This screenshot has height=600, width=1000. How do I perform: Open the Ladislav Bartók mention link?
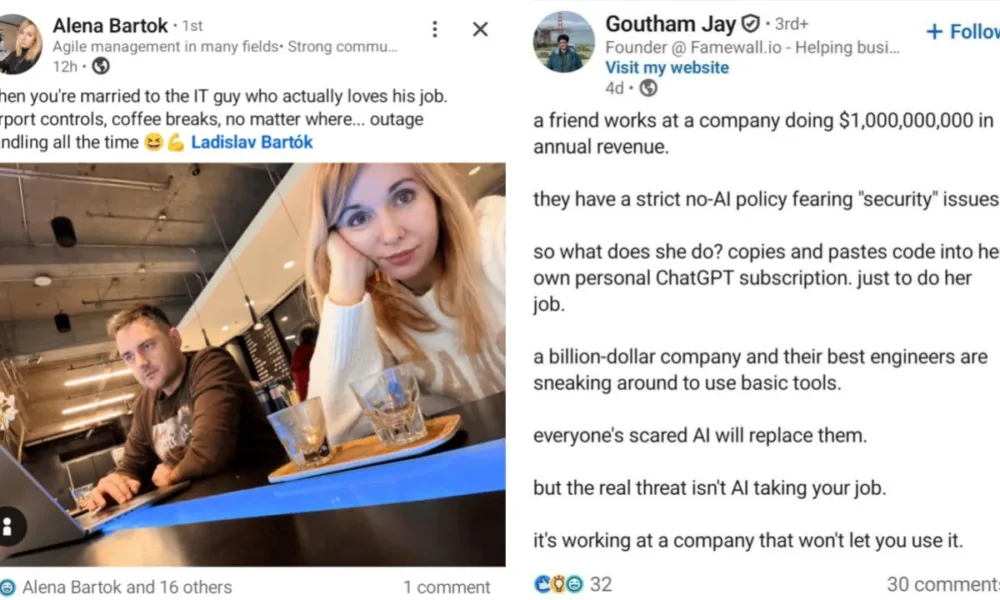tap(251, 142)
